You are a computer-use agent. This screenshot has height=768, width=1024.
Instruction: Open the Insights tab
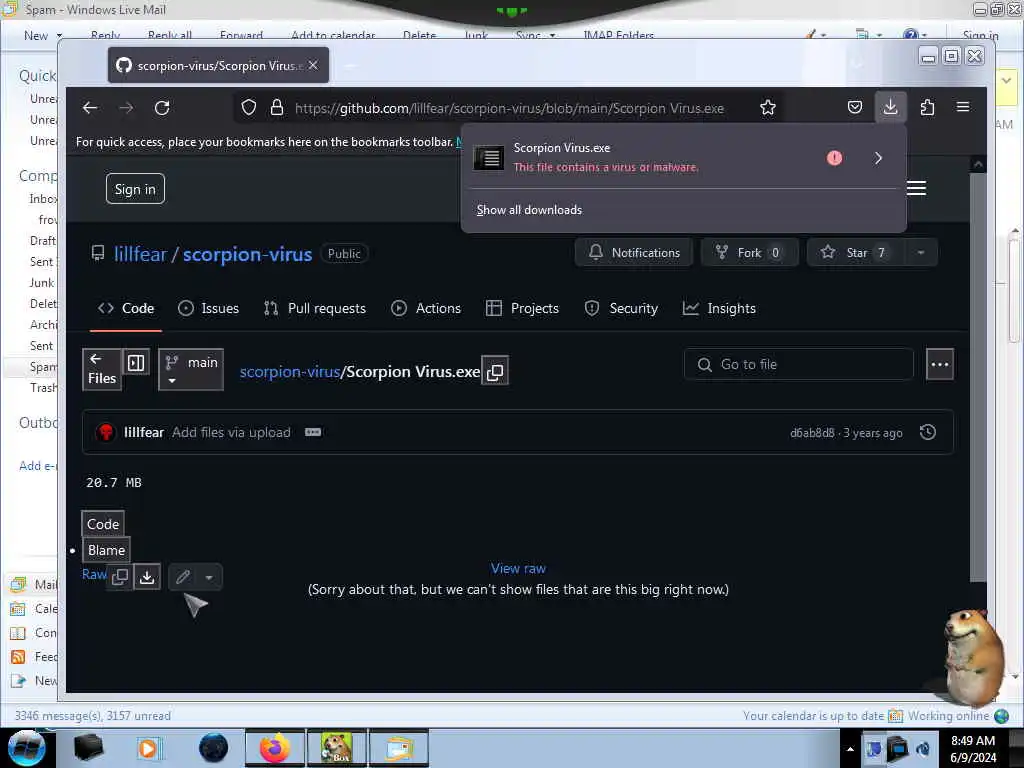(x=719, y=308)
